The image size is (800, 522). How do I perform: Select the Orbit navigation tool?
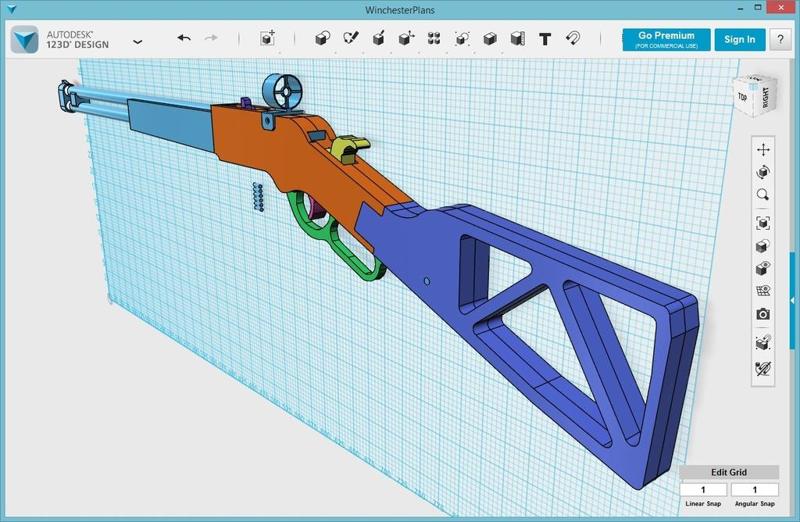point(763,172)
